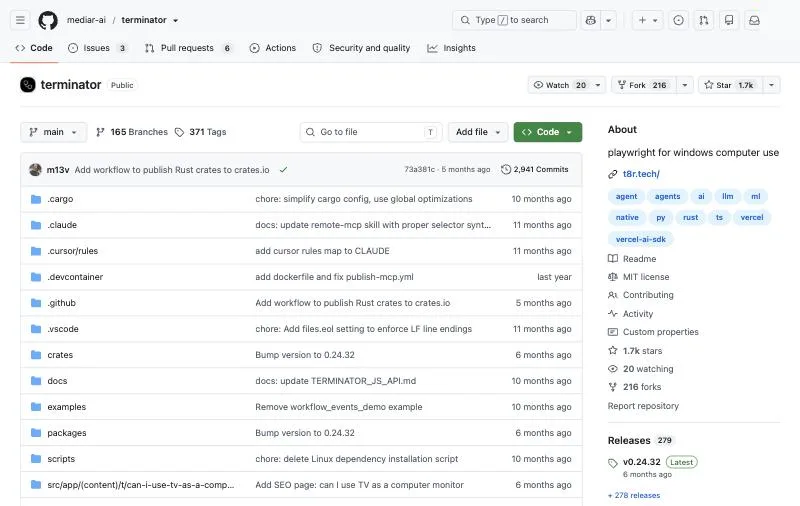The image size is (800, 506).
Task: Click the .claude folder icon
Action: pyautogui.click(x=36, y=225)
